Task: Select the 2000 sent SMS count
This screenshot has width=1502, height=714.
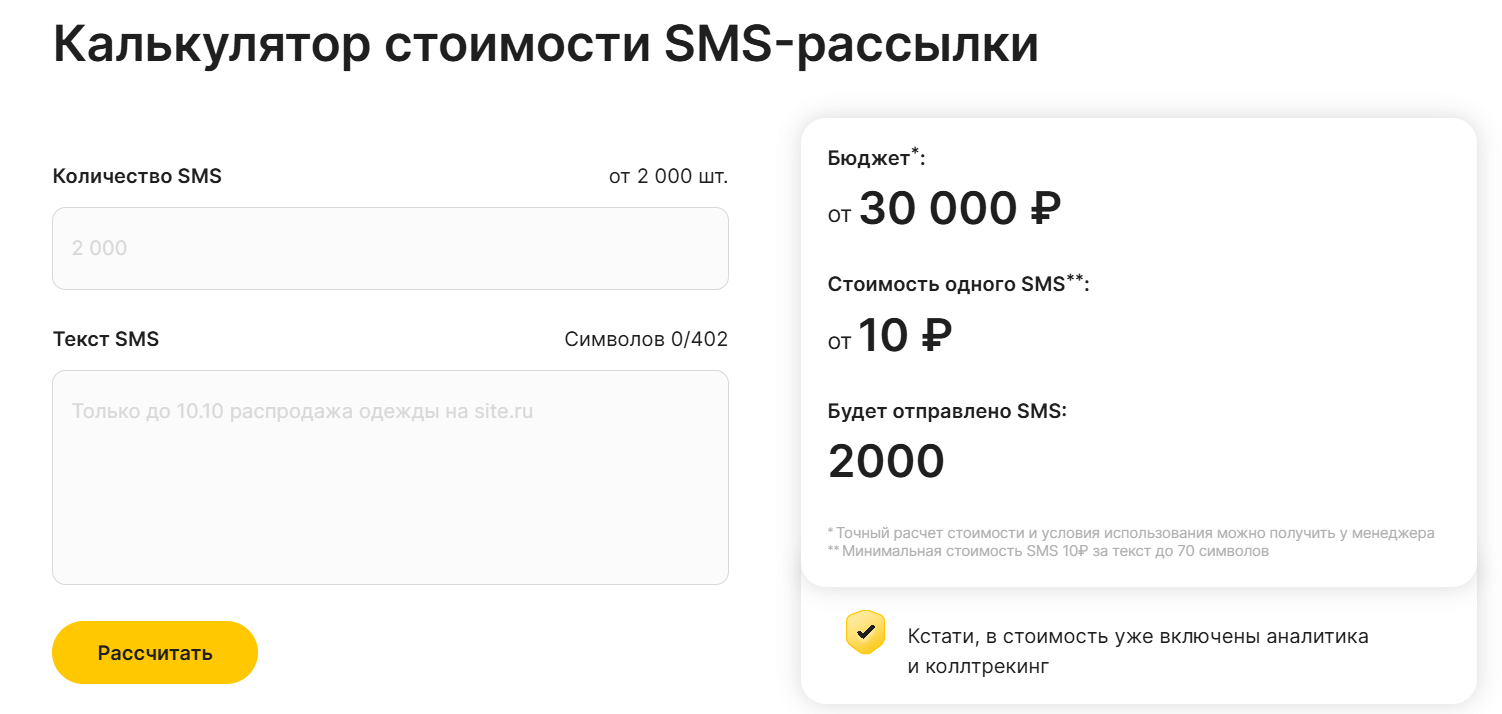Action: tap(886, 462)
